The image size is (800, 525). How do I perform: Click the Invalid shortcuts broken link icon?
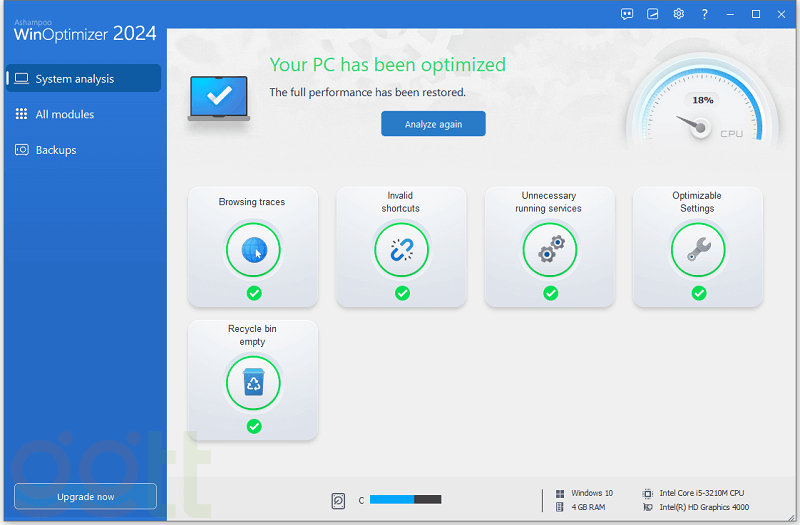click(401, 250)
